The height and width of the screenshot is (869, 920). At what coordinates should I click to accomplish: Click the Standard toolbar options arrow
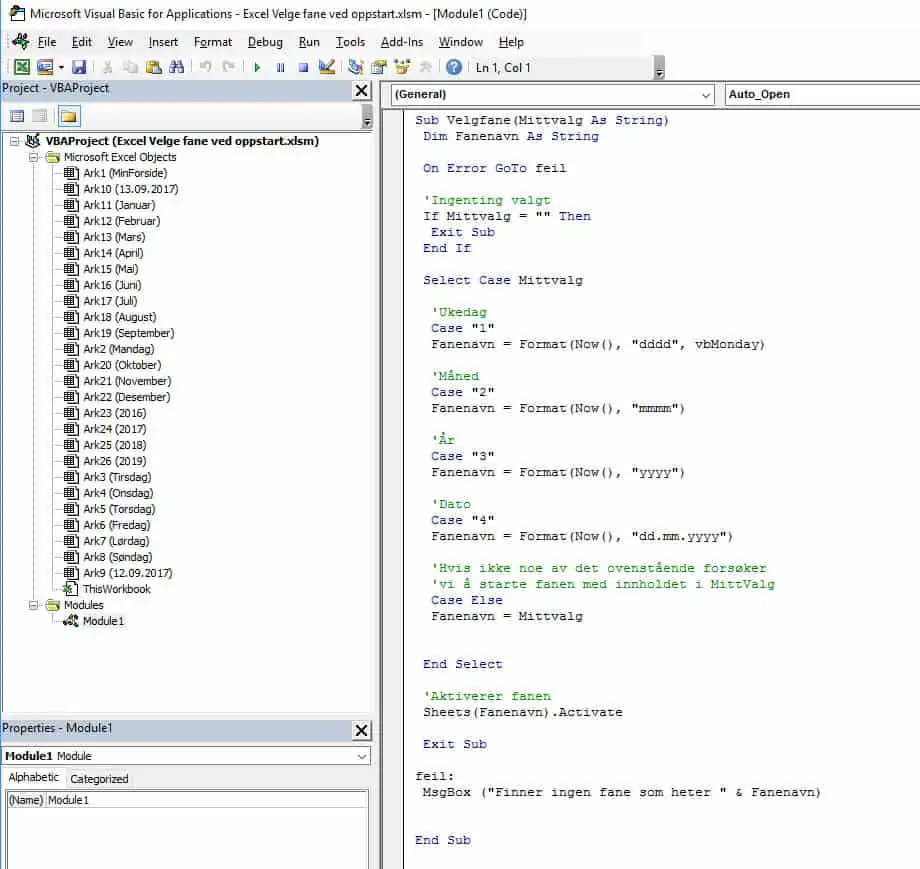pyautogui.click(x=659, y=68)
